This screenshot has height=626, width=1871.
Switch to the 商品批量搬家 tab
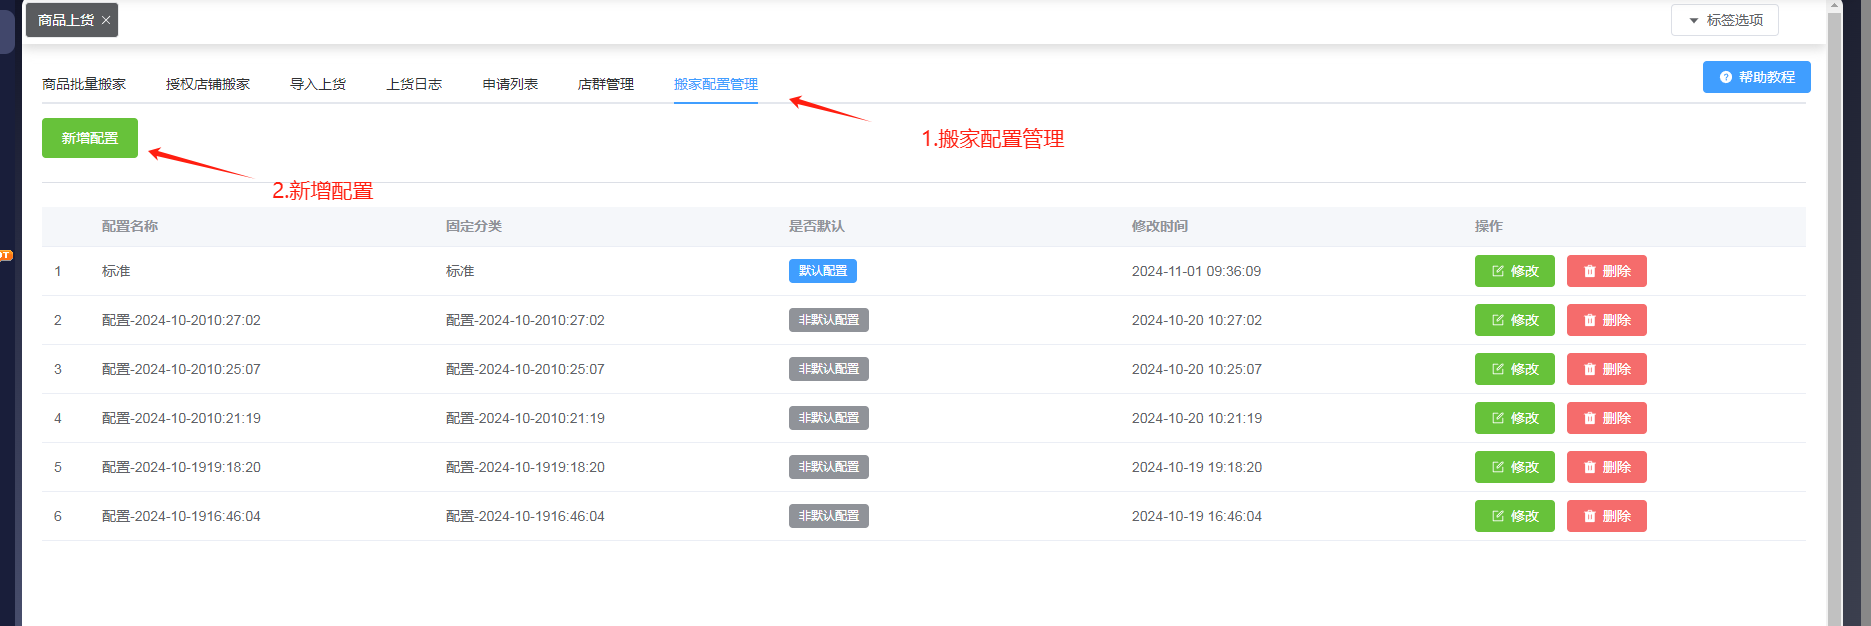[84, 84]
